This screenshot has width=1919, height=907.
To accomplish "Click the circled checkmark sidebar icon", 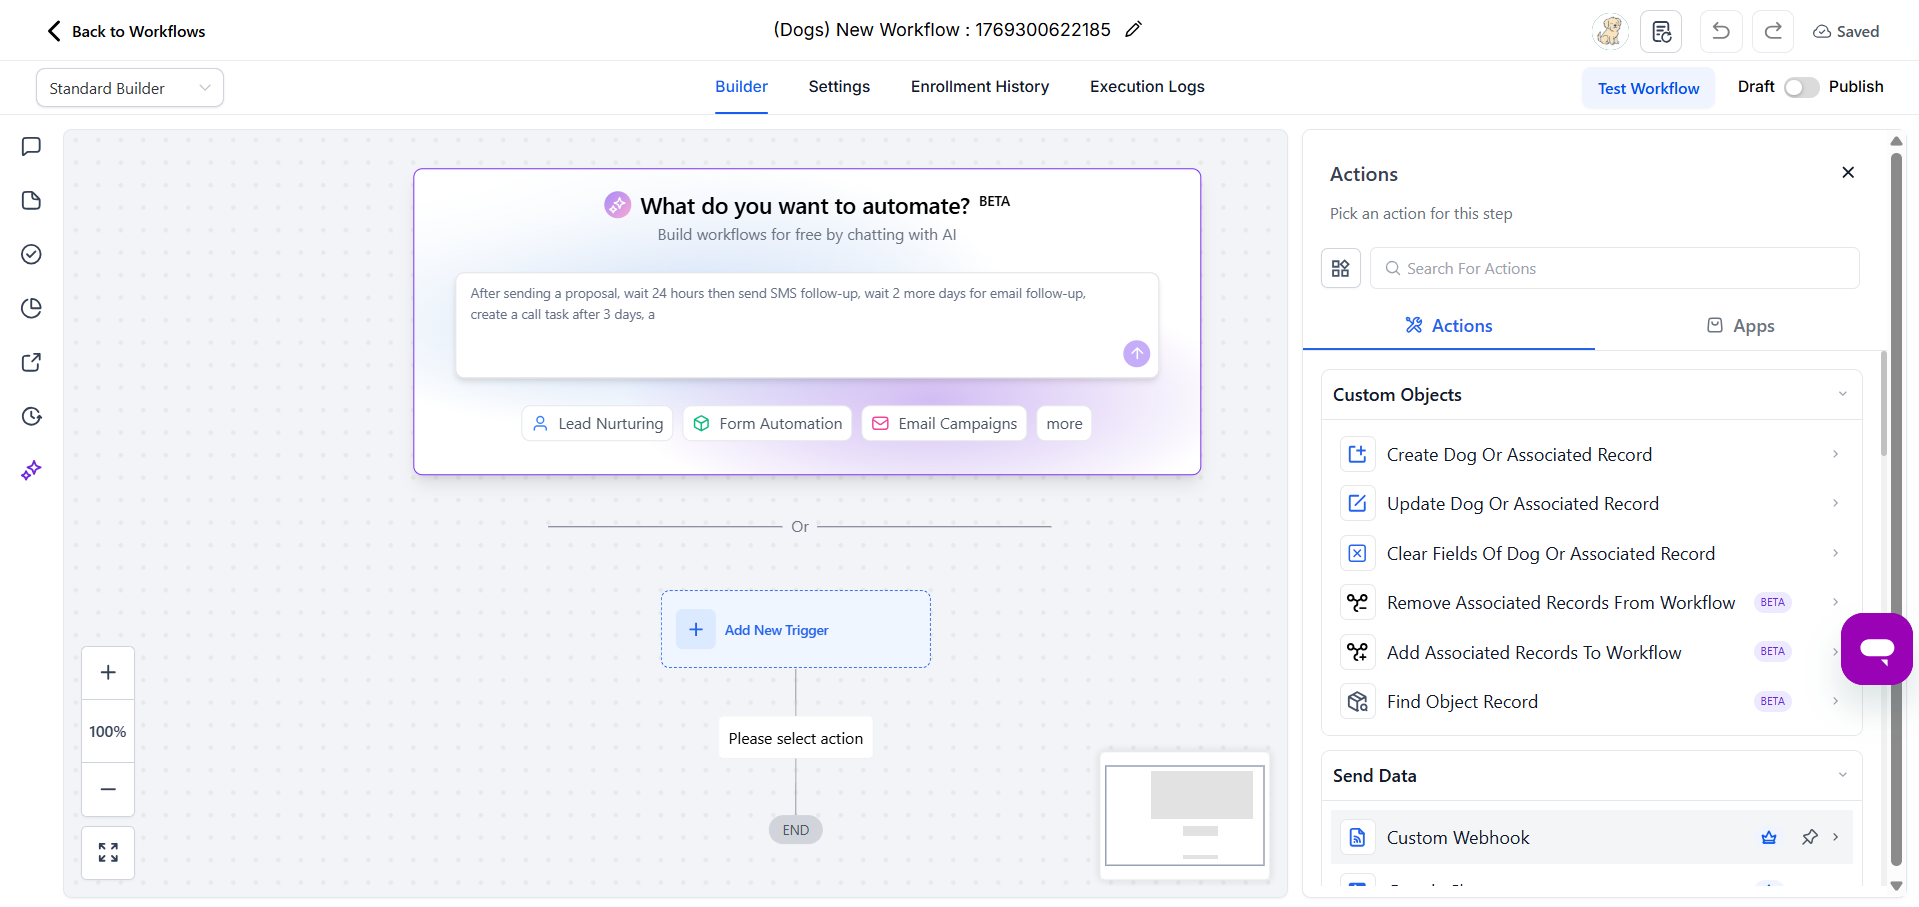I will coord(31,254).
